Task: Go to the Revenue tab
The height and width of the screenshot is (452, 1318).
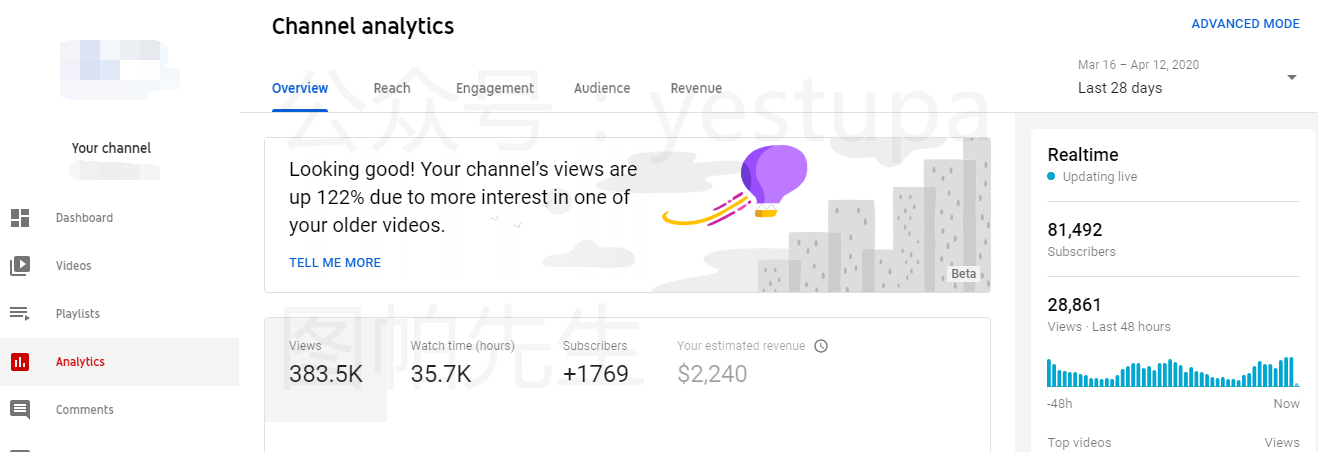Action: 696,88
